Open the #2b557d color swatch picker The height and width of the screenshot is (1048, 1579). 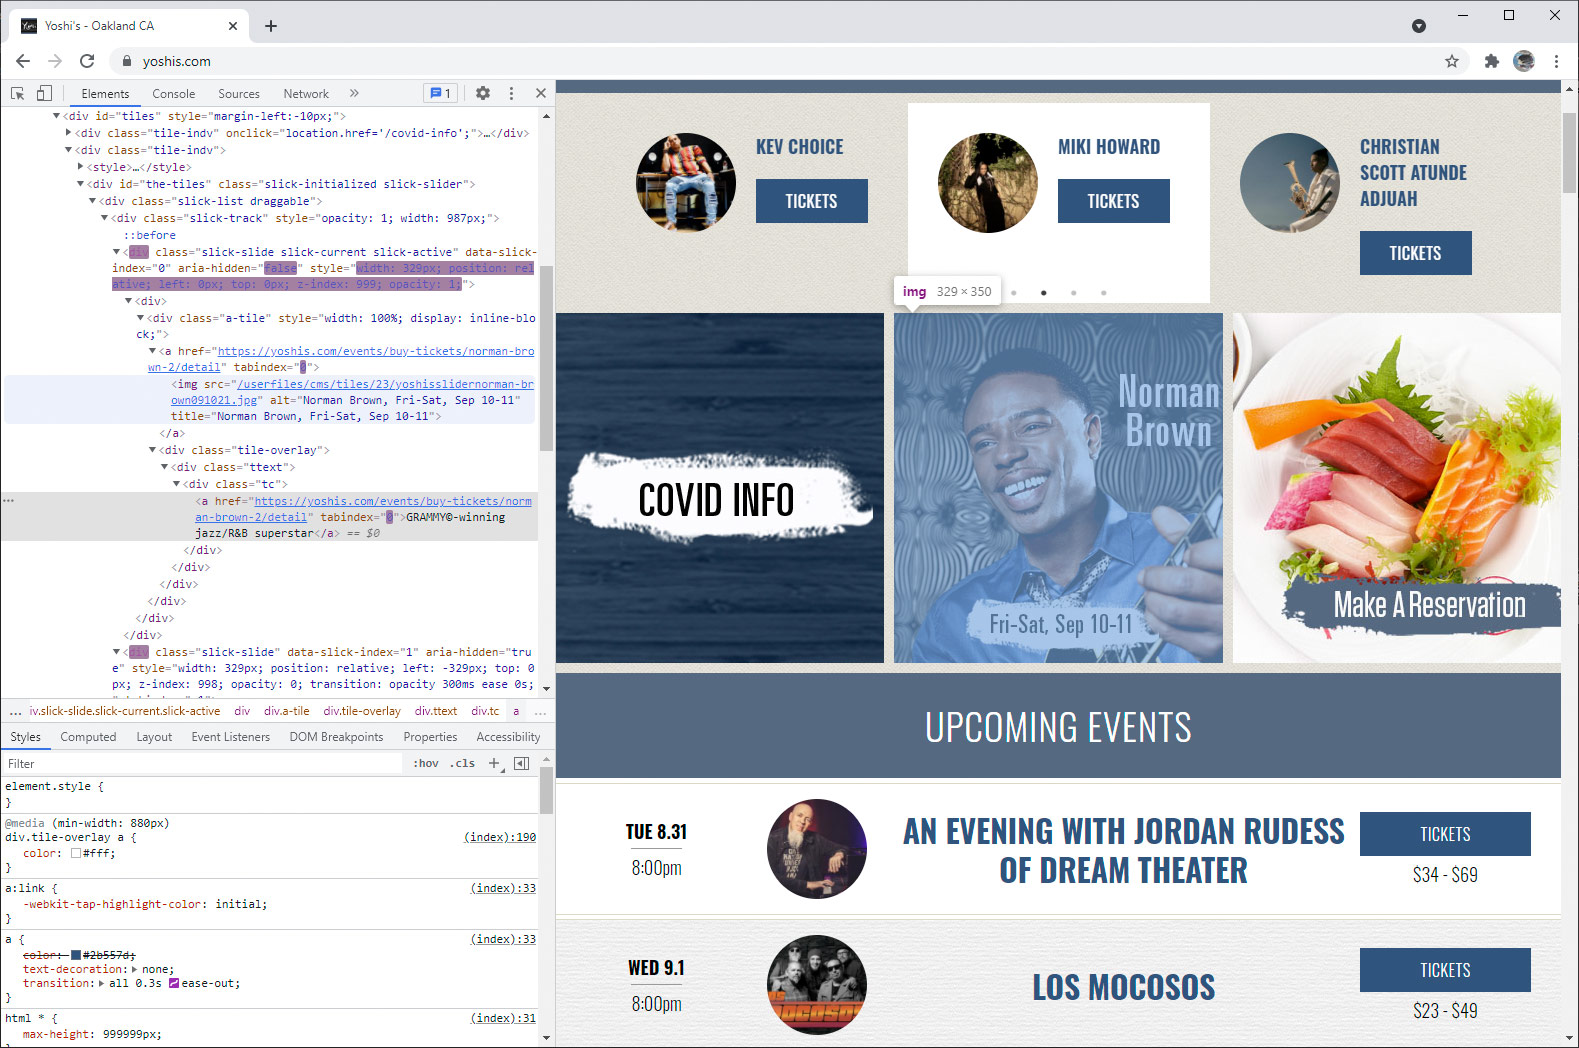click(76, 955)
